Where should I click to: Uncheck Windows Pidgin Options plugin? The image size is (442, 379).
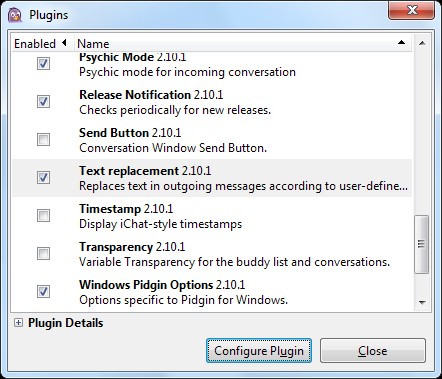tap(43, 291)
